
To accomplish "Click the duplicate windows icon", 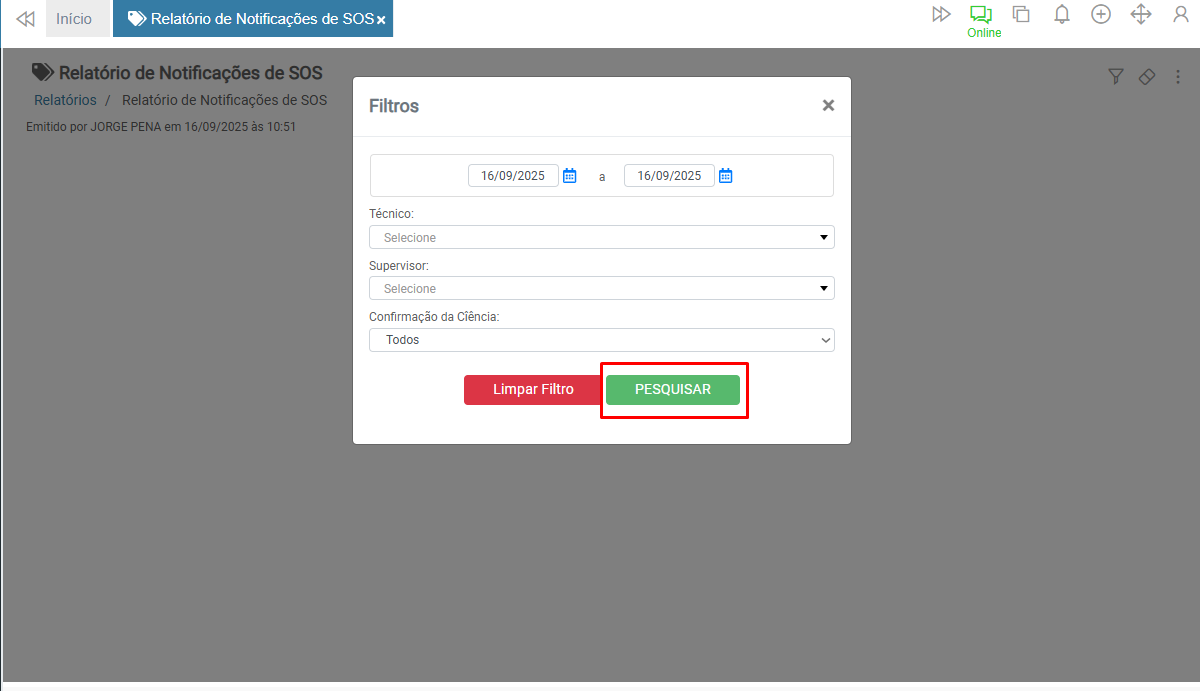I will [x=1021, y=14].
